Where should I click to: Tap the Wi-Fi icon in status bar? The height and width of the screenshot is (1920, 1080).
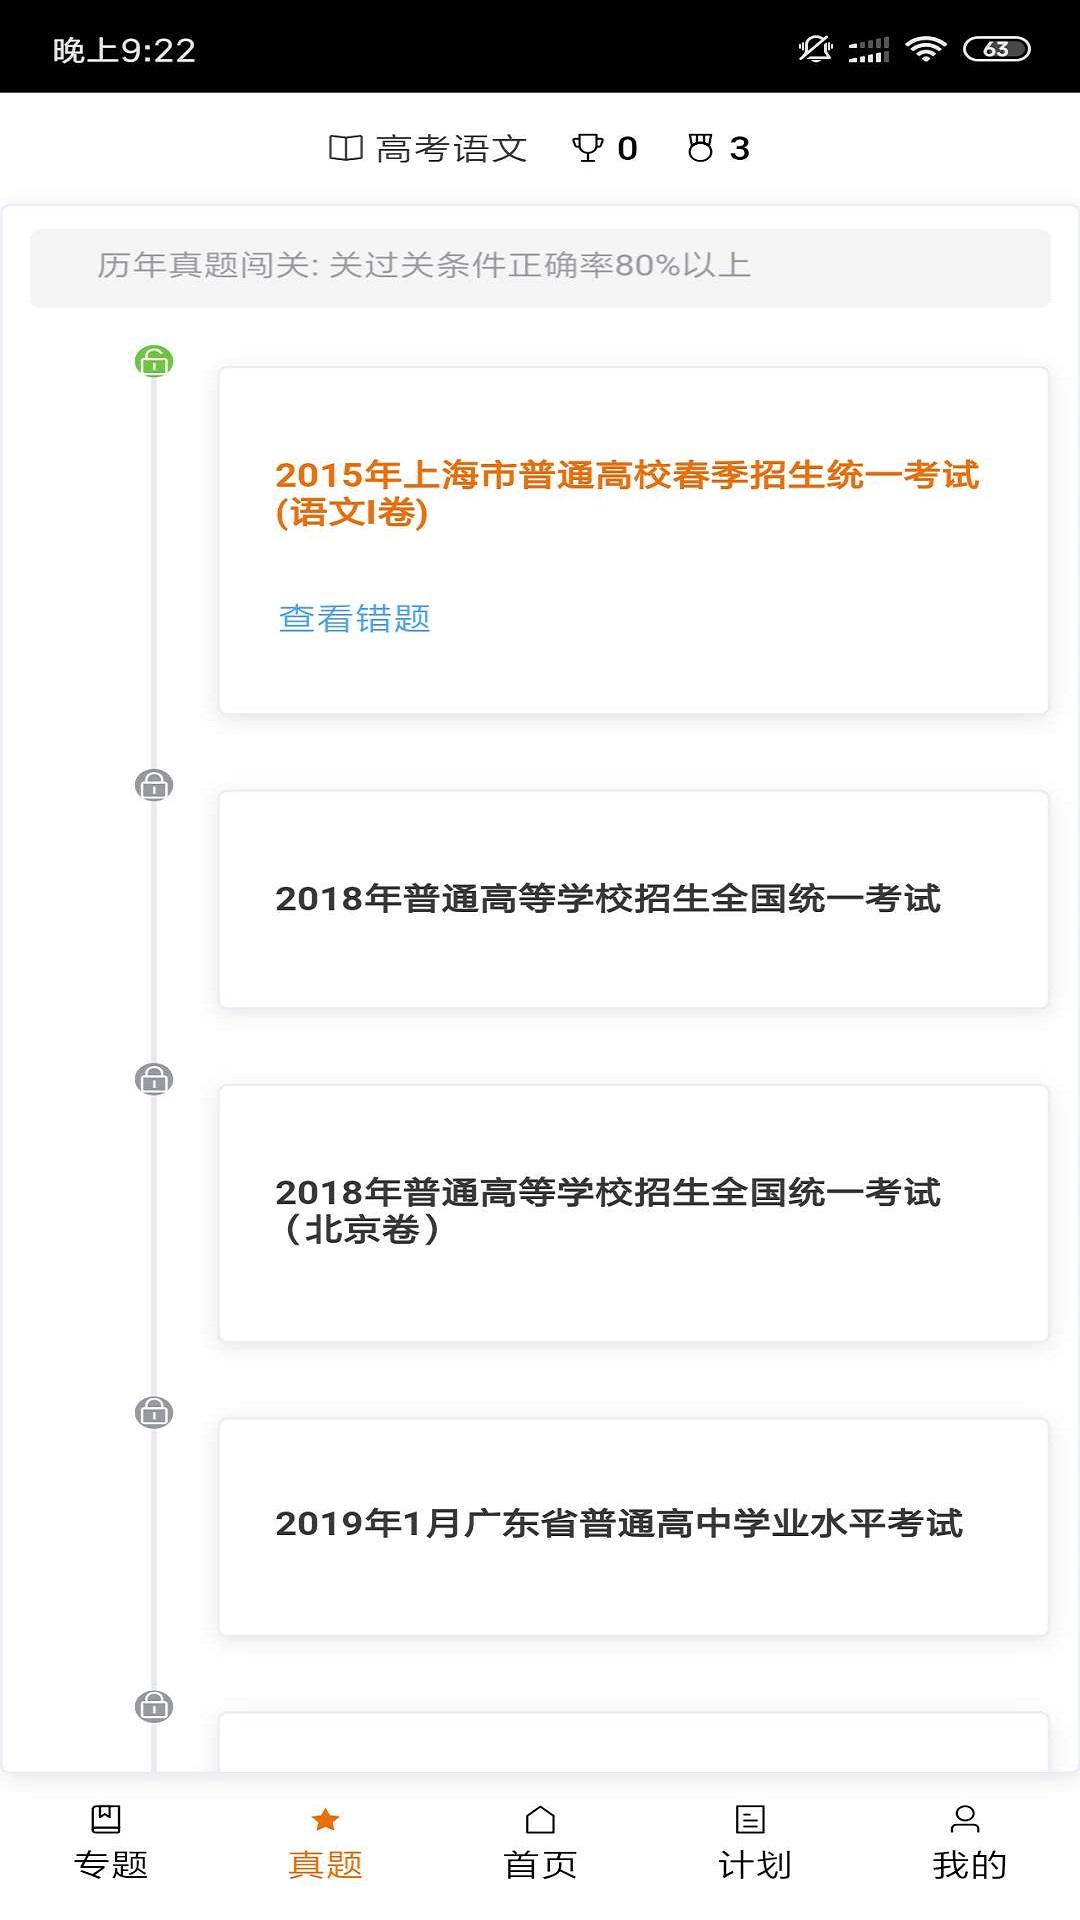(925, 49)
